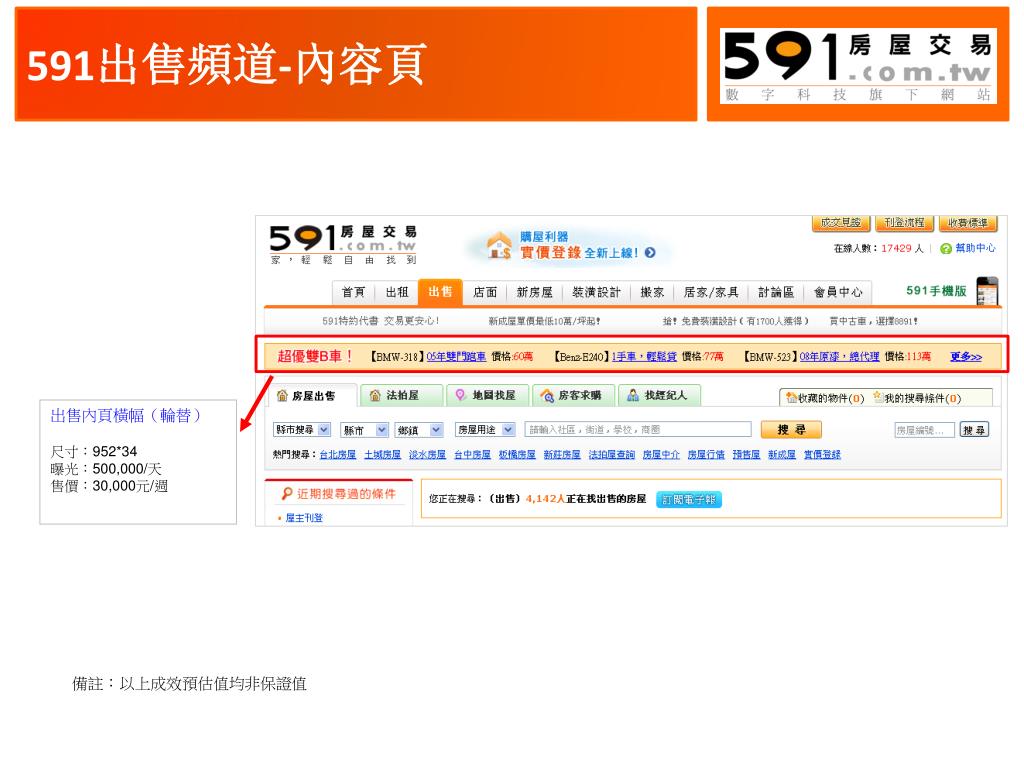This screenshot has height=768, width=1024.
Task: Click the magnifier icon by 近期搜尋過的條件
Action: [287, 494]
